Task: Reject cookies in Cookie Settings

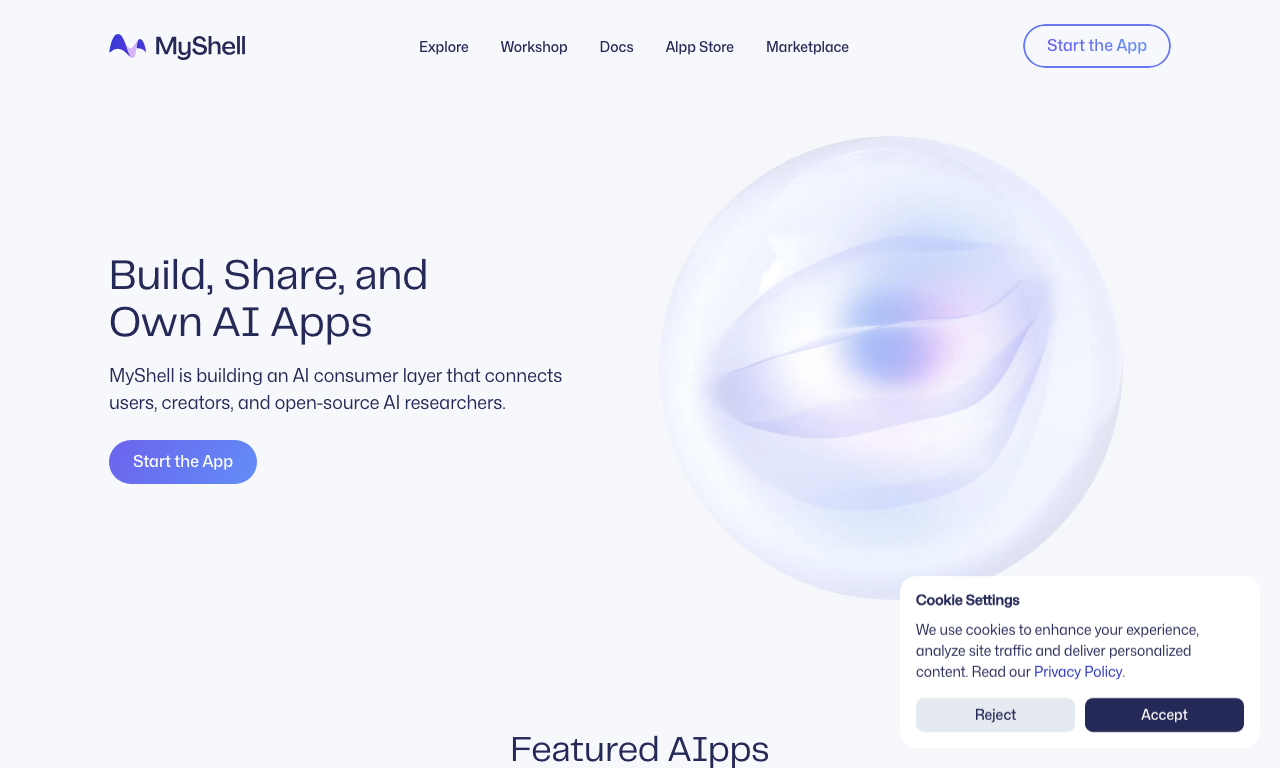Action: tap(995, 715)
